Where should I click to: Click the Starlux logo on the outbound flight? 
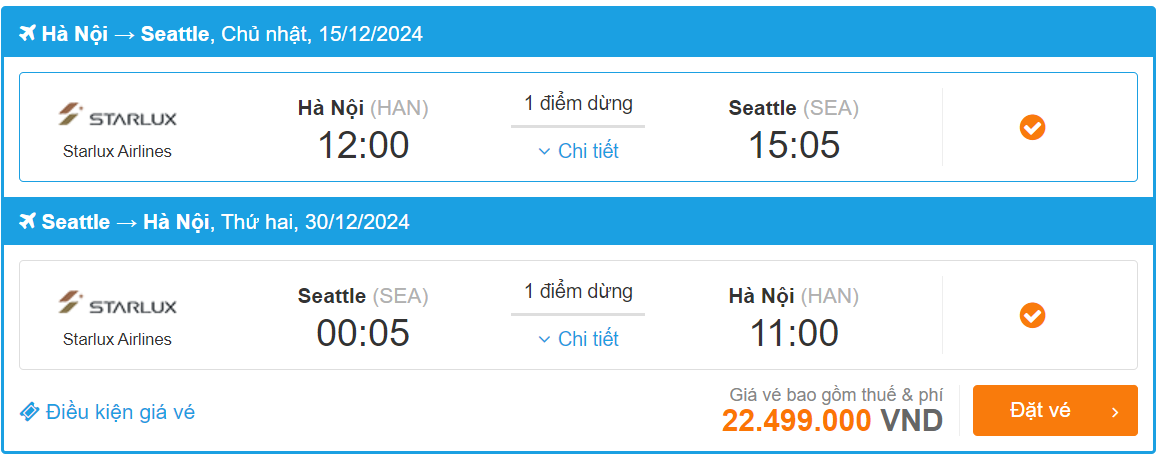pos(117,117)
